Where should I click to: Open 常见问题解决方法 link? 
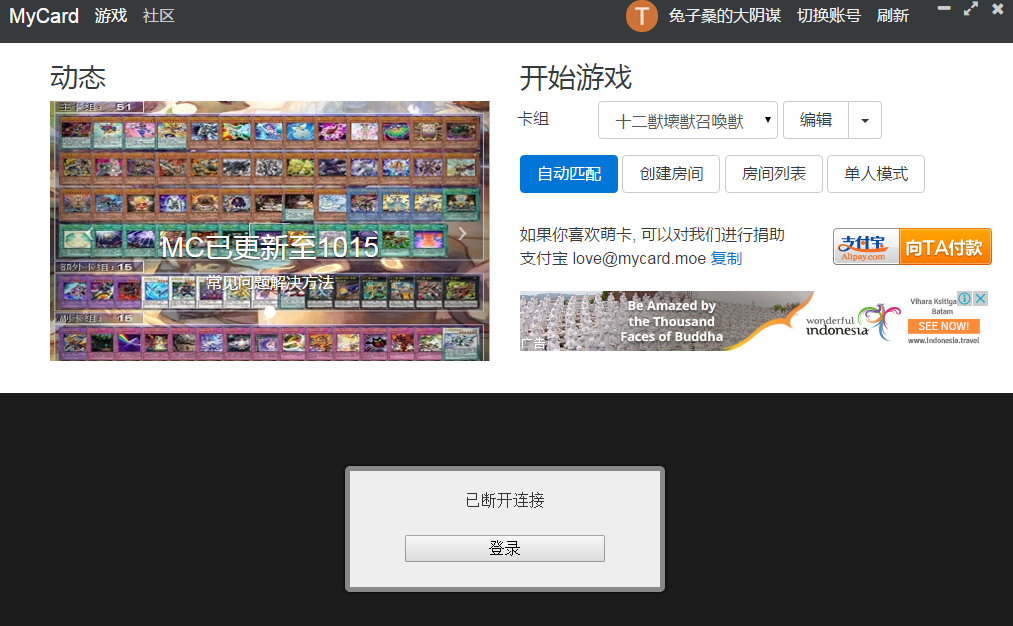coord(269,282)
